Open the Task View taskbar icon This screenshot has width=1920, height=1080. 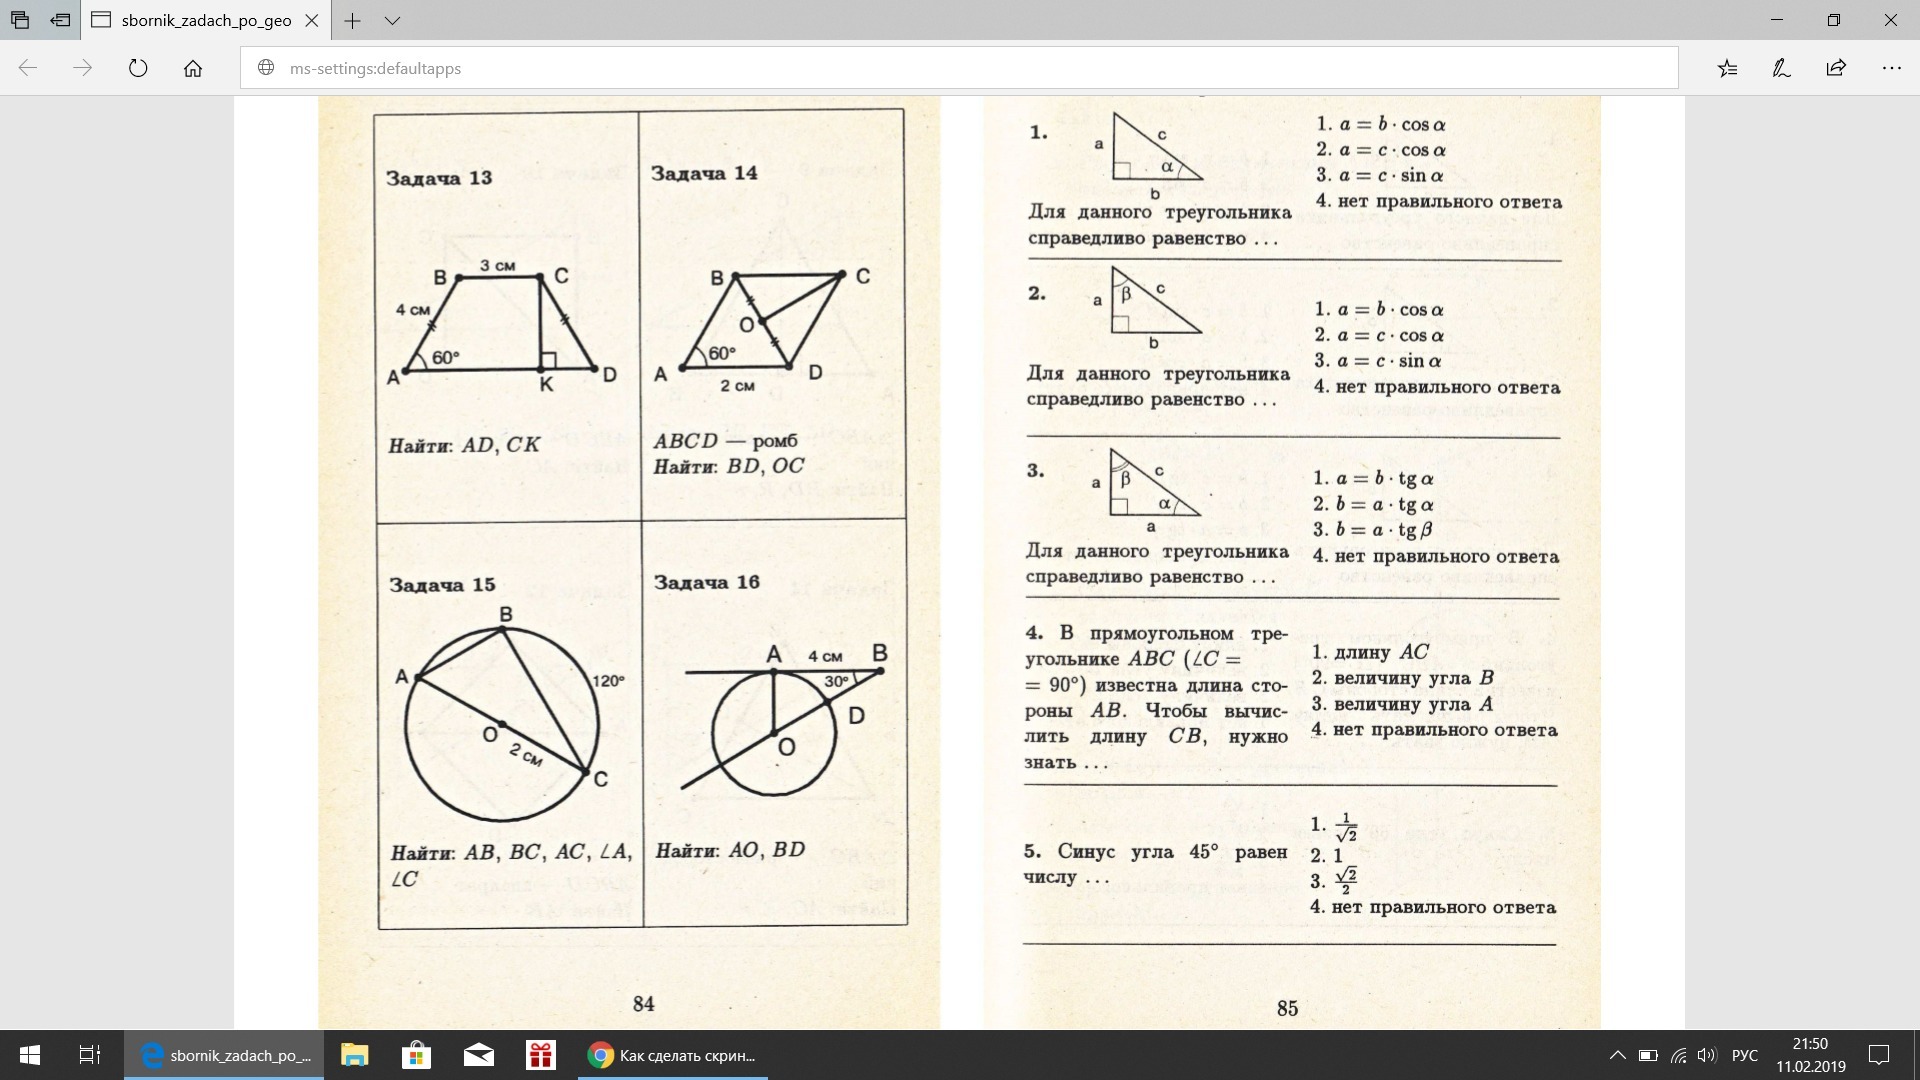pyautogui.click(x=90, y=1055)
